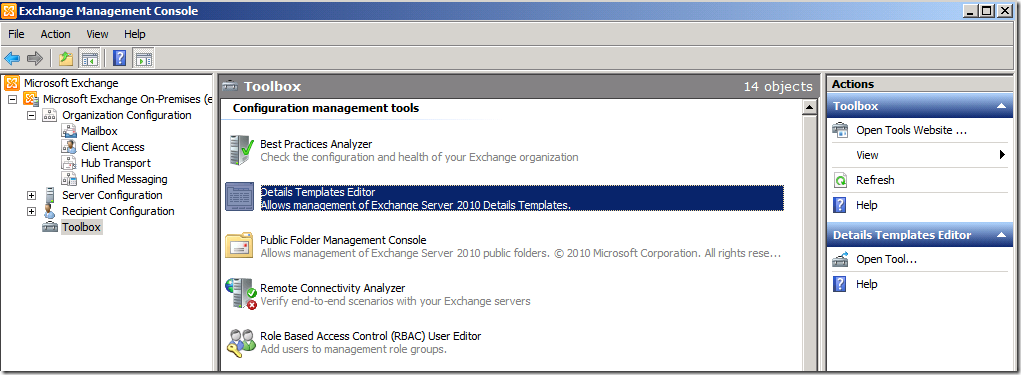The image size is (1021, 375).
Task: Click the Public Folder Management Console folder icon
Action: 240,245
